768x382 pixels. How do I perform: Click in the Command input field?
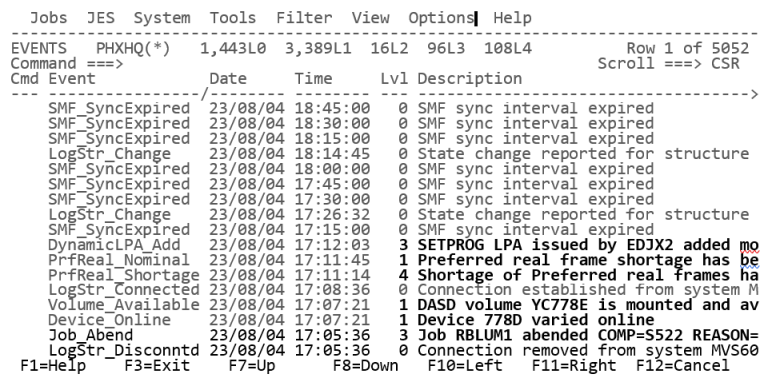(358, 64)
